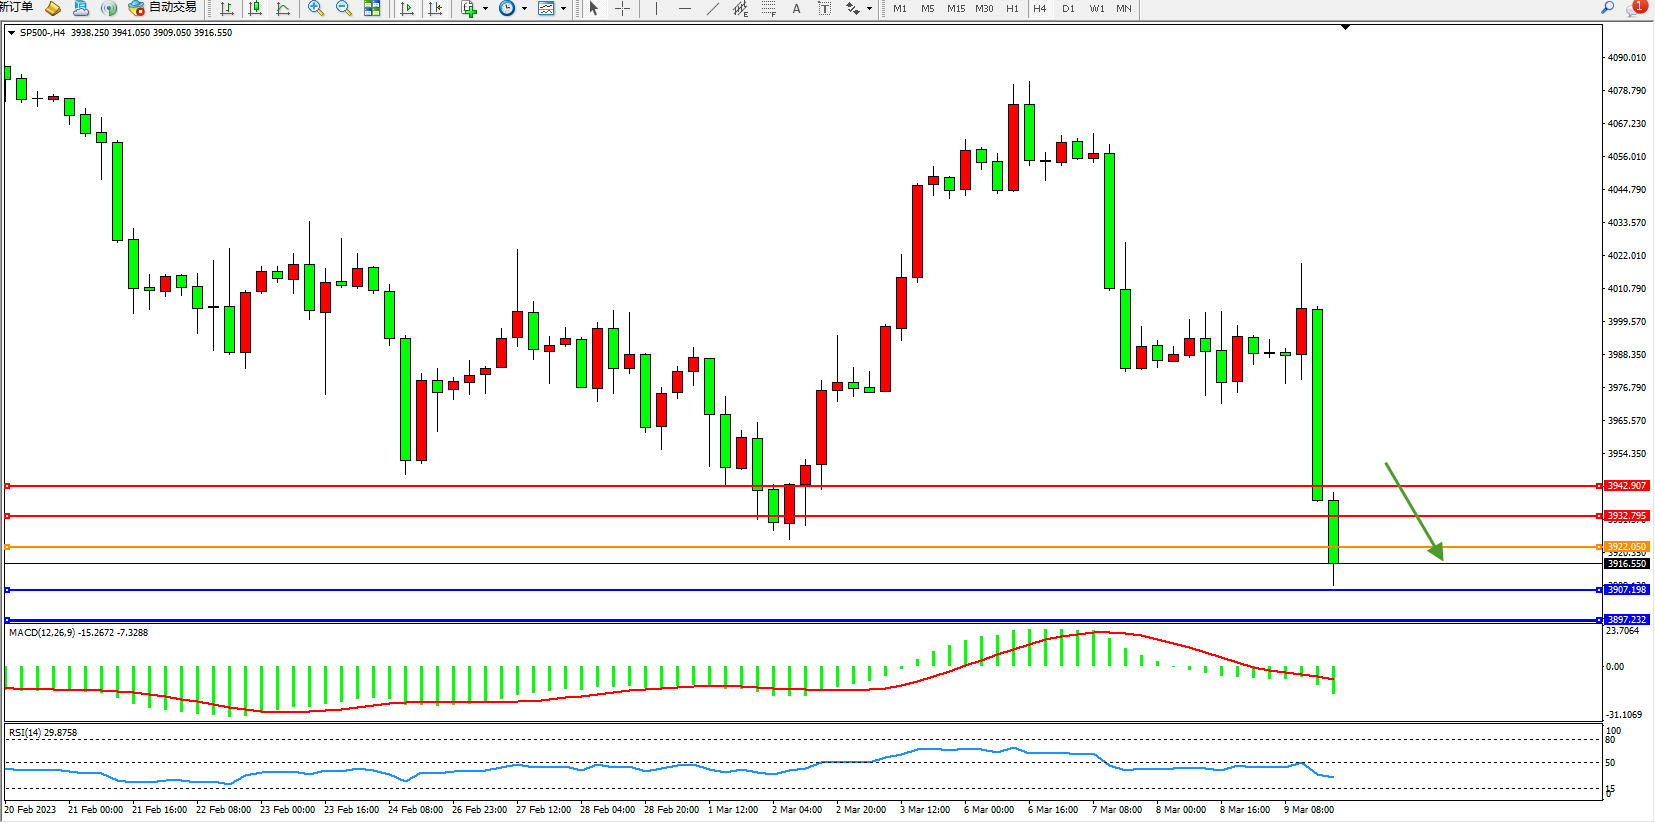Toggle the chart auto scroll button
The width and height of the screenshot is (1655, 823).
pos(407,9)
